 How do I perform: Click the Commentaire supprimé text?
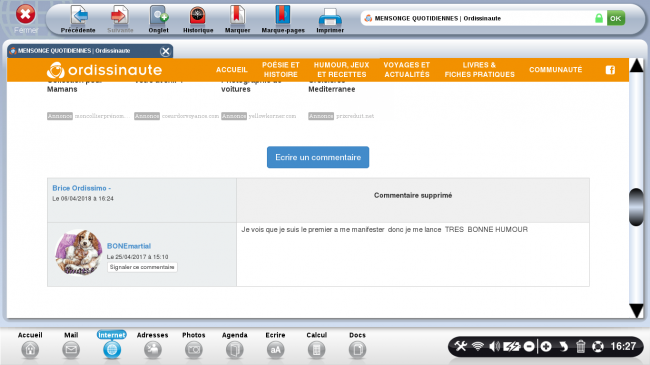413,195
